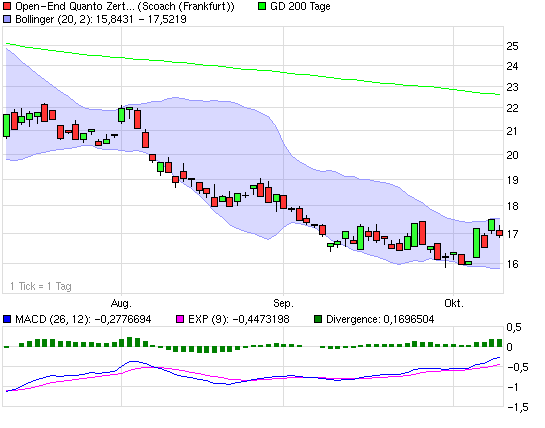The image size is (545, 428).
Task: Click the MACD axis label 0,5
Action: point(514,327)
